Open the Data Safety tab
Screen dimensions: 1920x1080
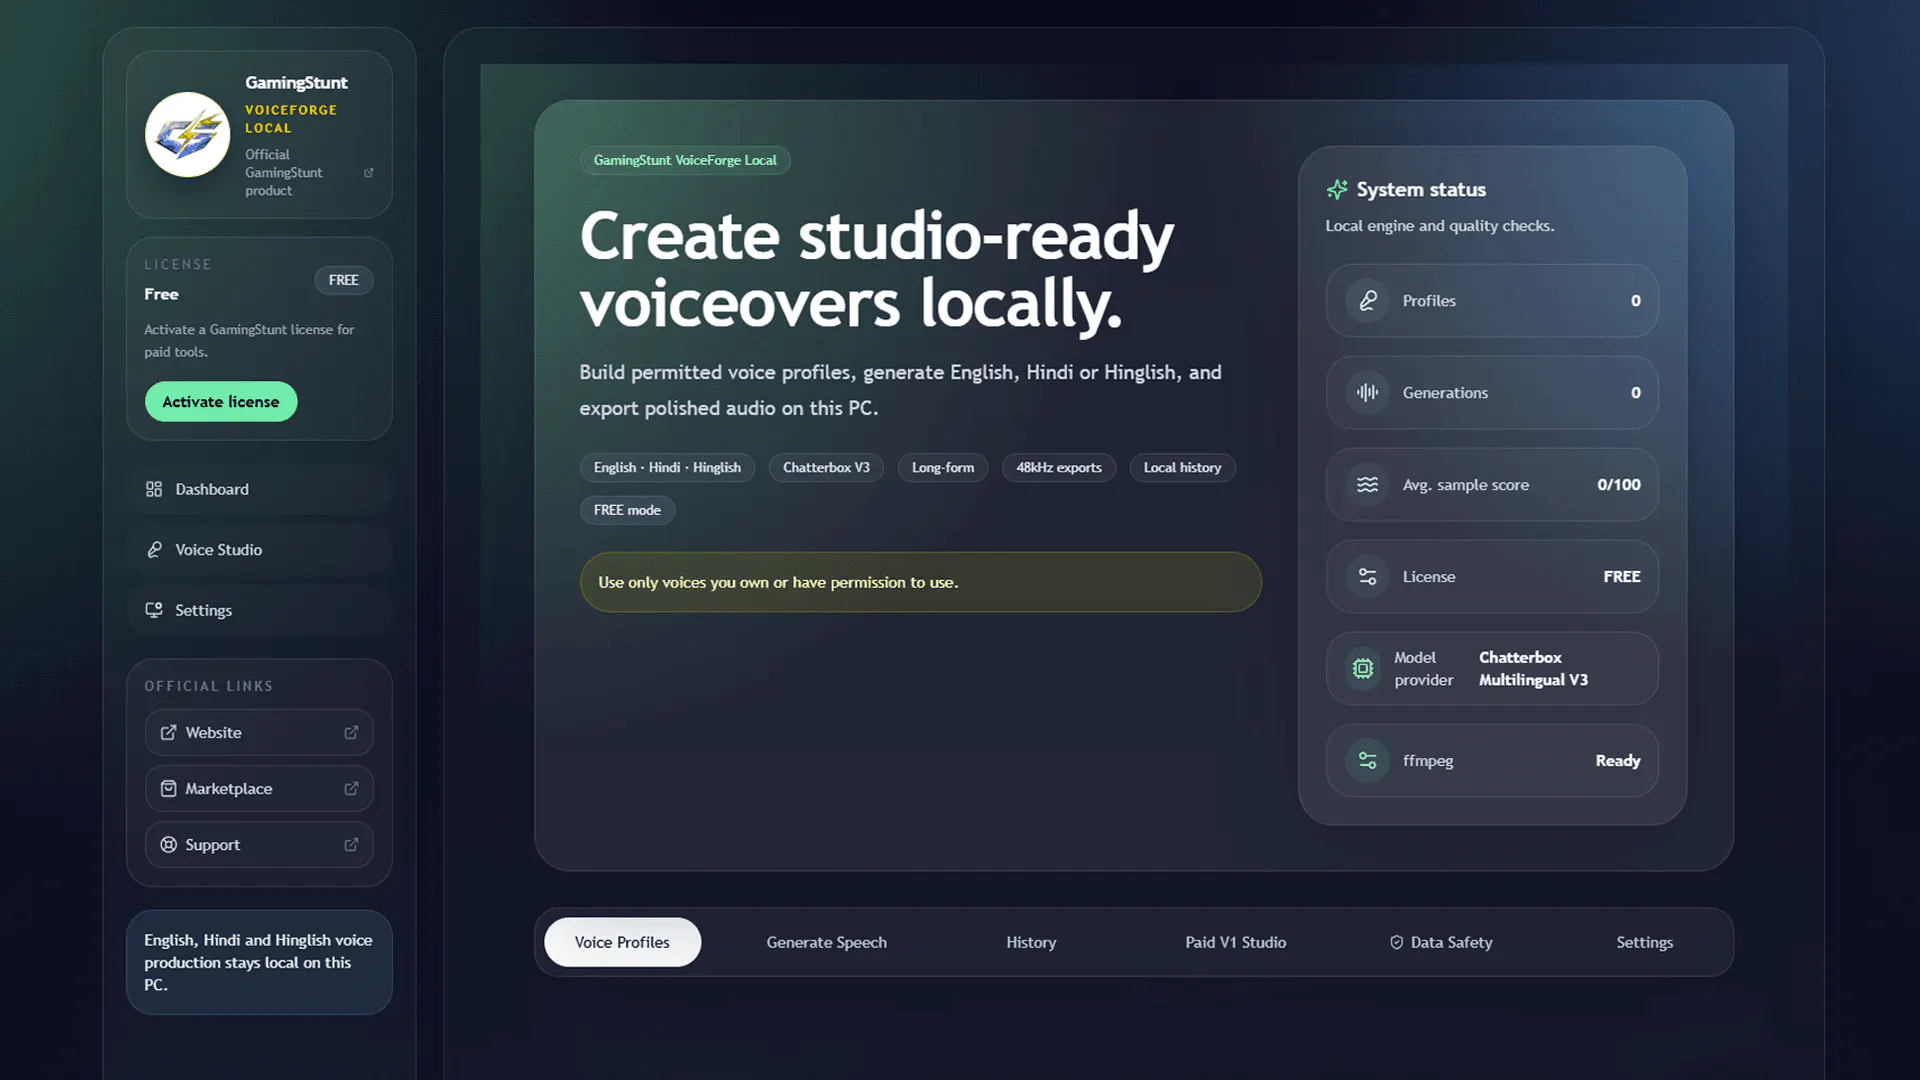[x=1440, y=942]
